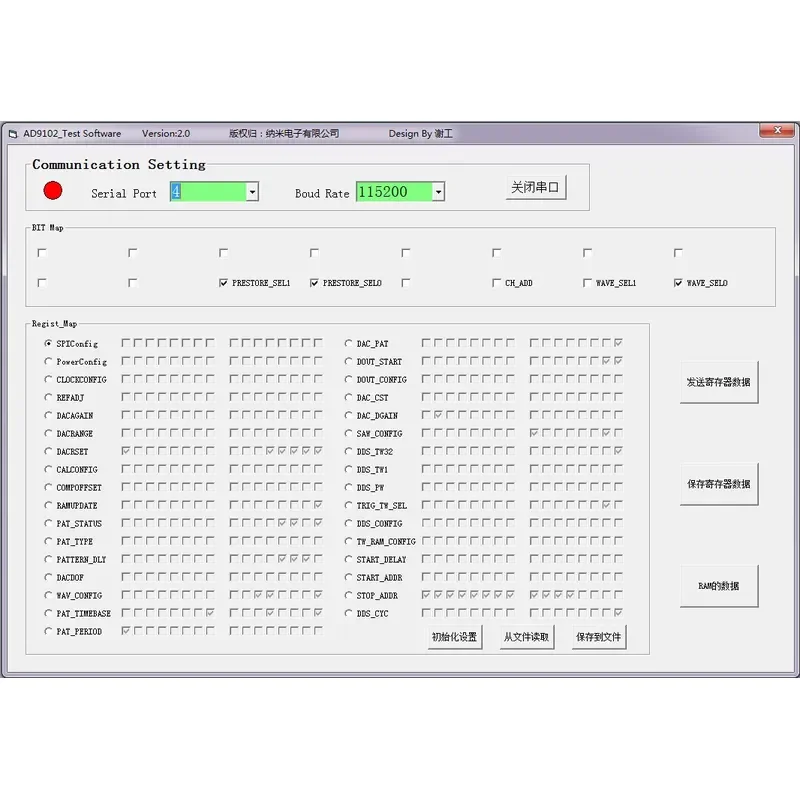
Task: Select the TRIG_TW_SEL radio button
Action: (348, 505)
